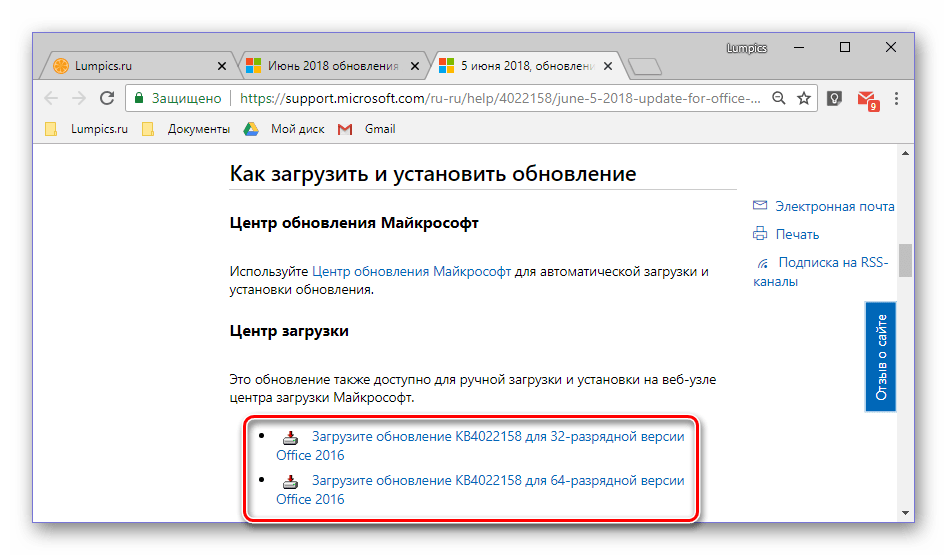
Task: Go back with browser back arrow
Action: pyautogui.click(x=51, y=98)
